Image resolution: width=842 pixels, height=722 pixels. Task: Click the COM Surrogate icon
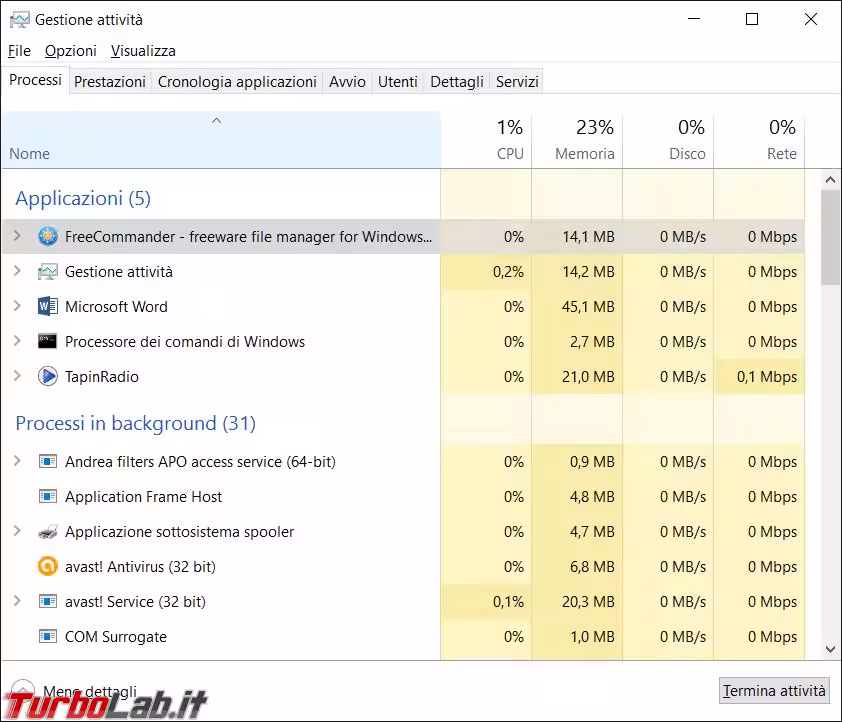(48, 637)
